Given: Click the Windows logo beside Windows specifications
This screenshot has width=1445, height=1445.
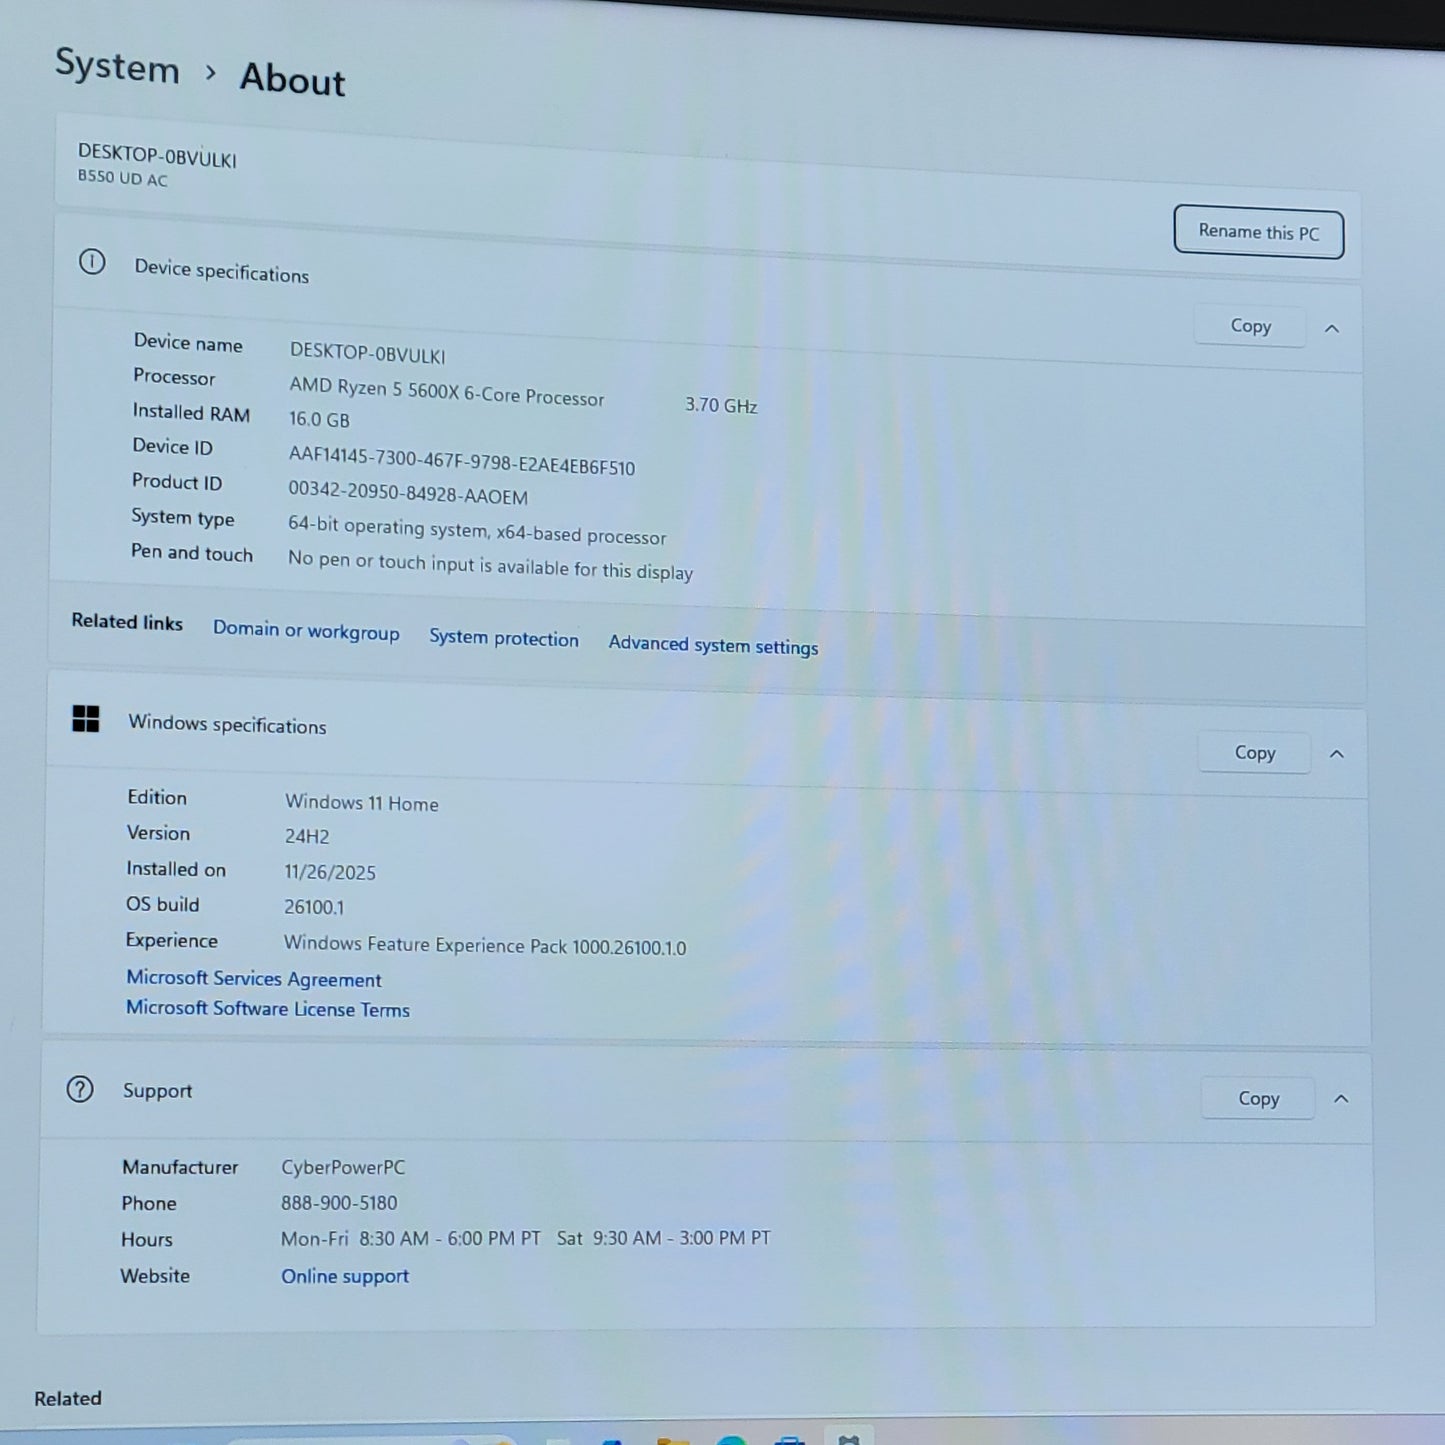Looking at the screenshot, I should click(x=86, y=718).
